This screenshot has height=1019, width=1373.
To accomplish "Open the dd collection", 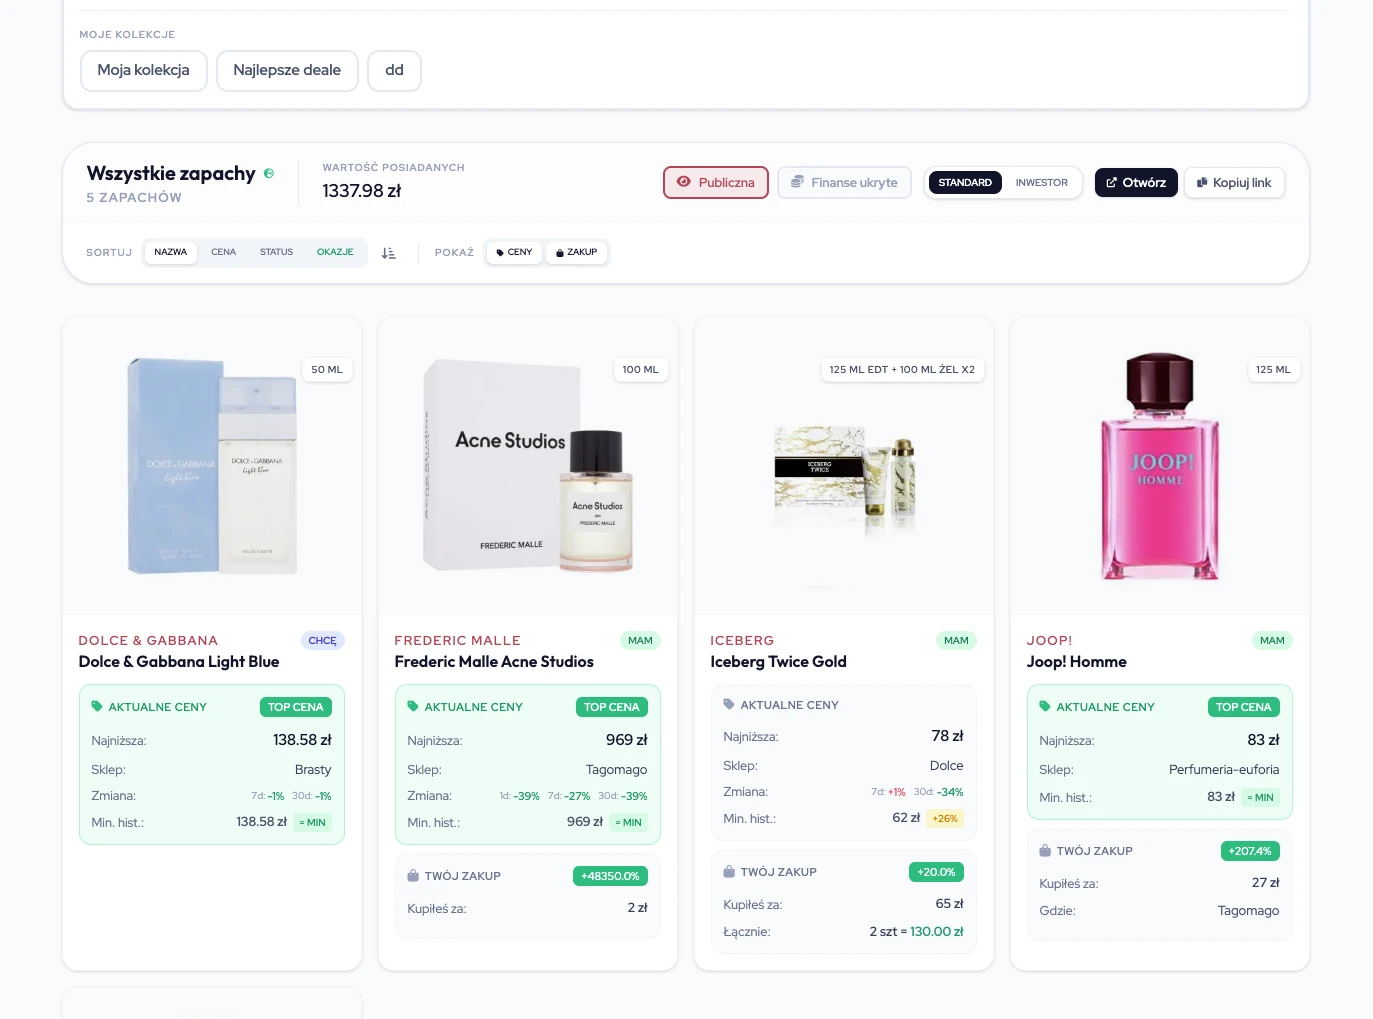I will (394, 70).
